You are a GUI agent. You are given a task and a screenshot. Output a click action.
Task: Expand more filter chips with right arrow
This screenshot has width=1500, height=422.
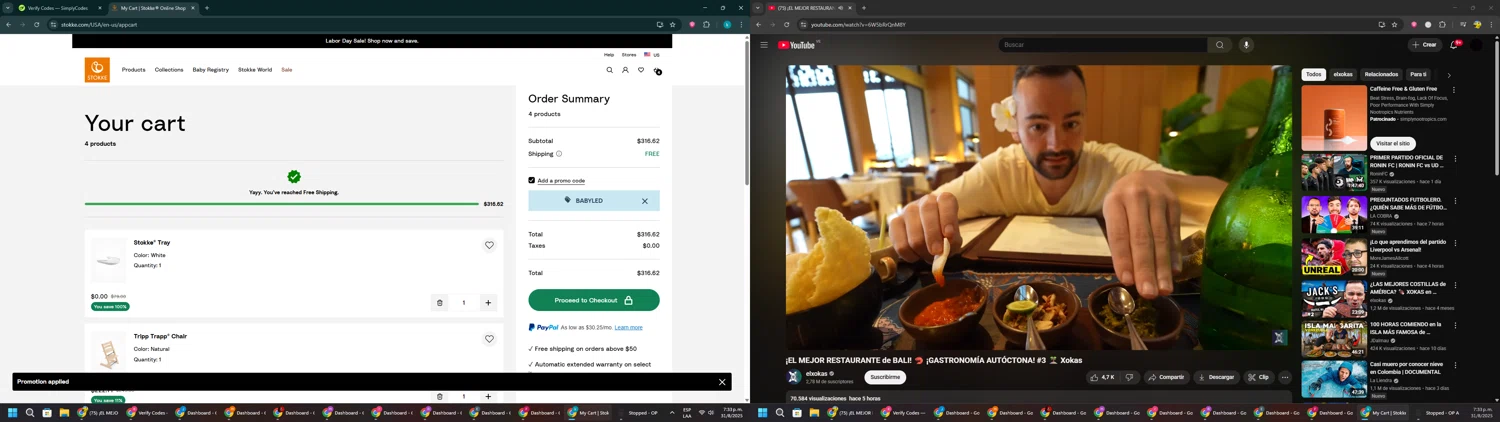(x=1449, y=75)
